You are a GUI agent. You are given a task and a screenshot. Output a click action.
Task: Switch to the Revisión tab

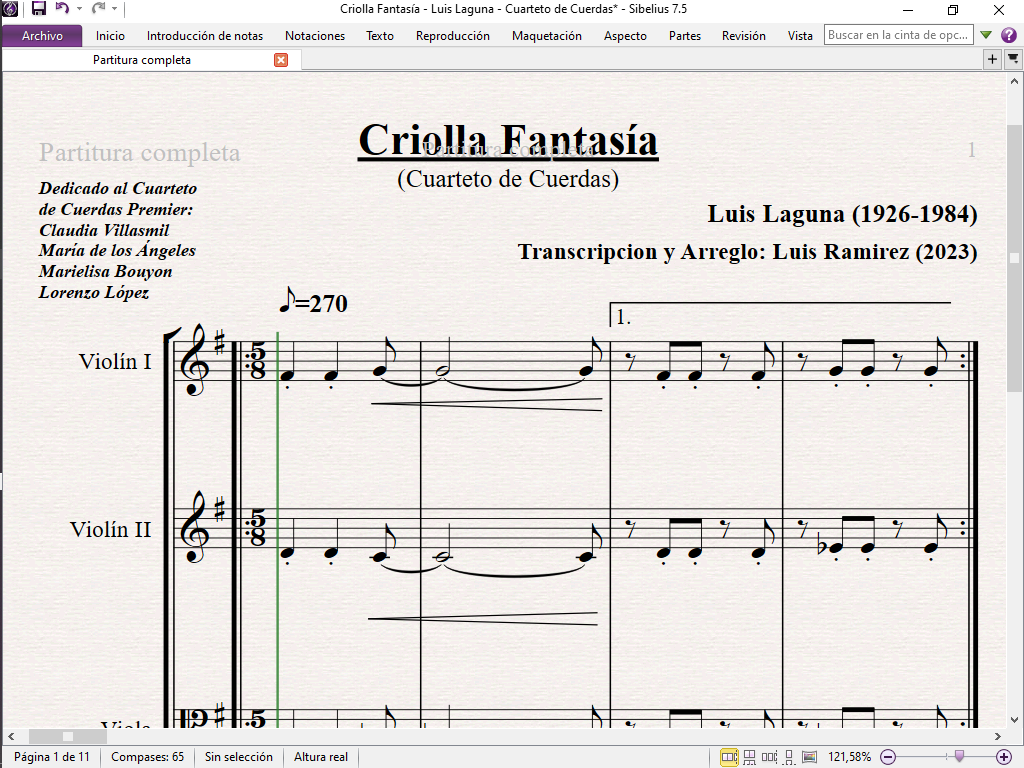click(744, 36)
